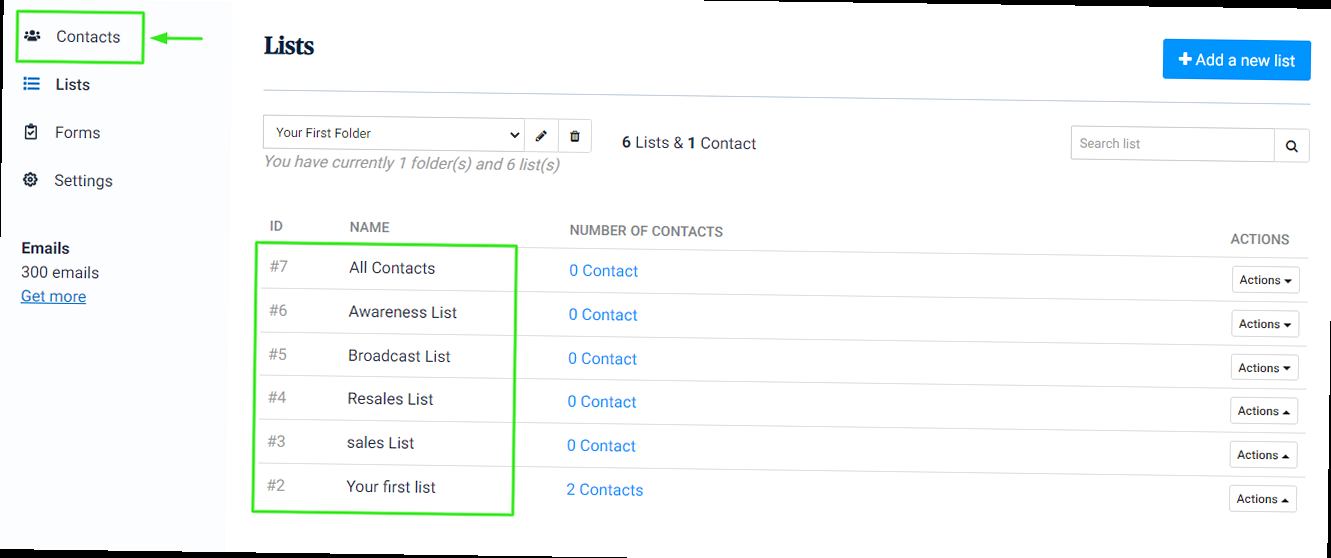Follow the Get more emails link

coord(53,296)
